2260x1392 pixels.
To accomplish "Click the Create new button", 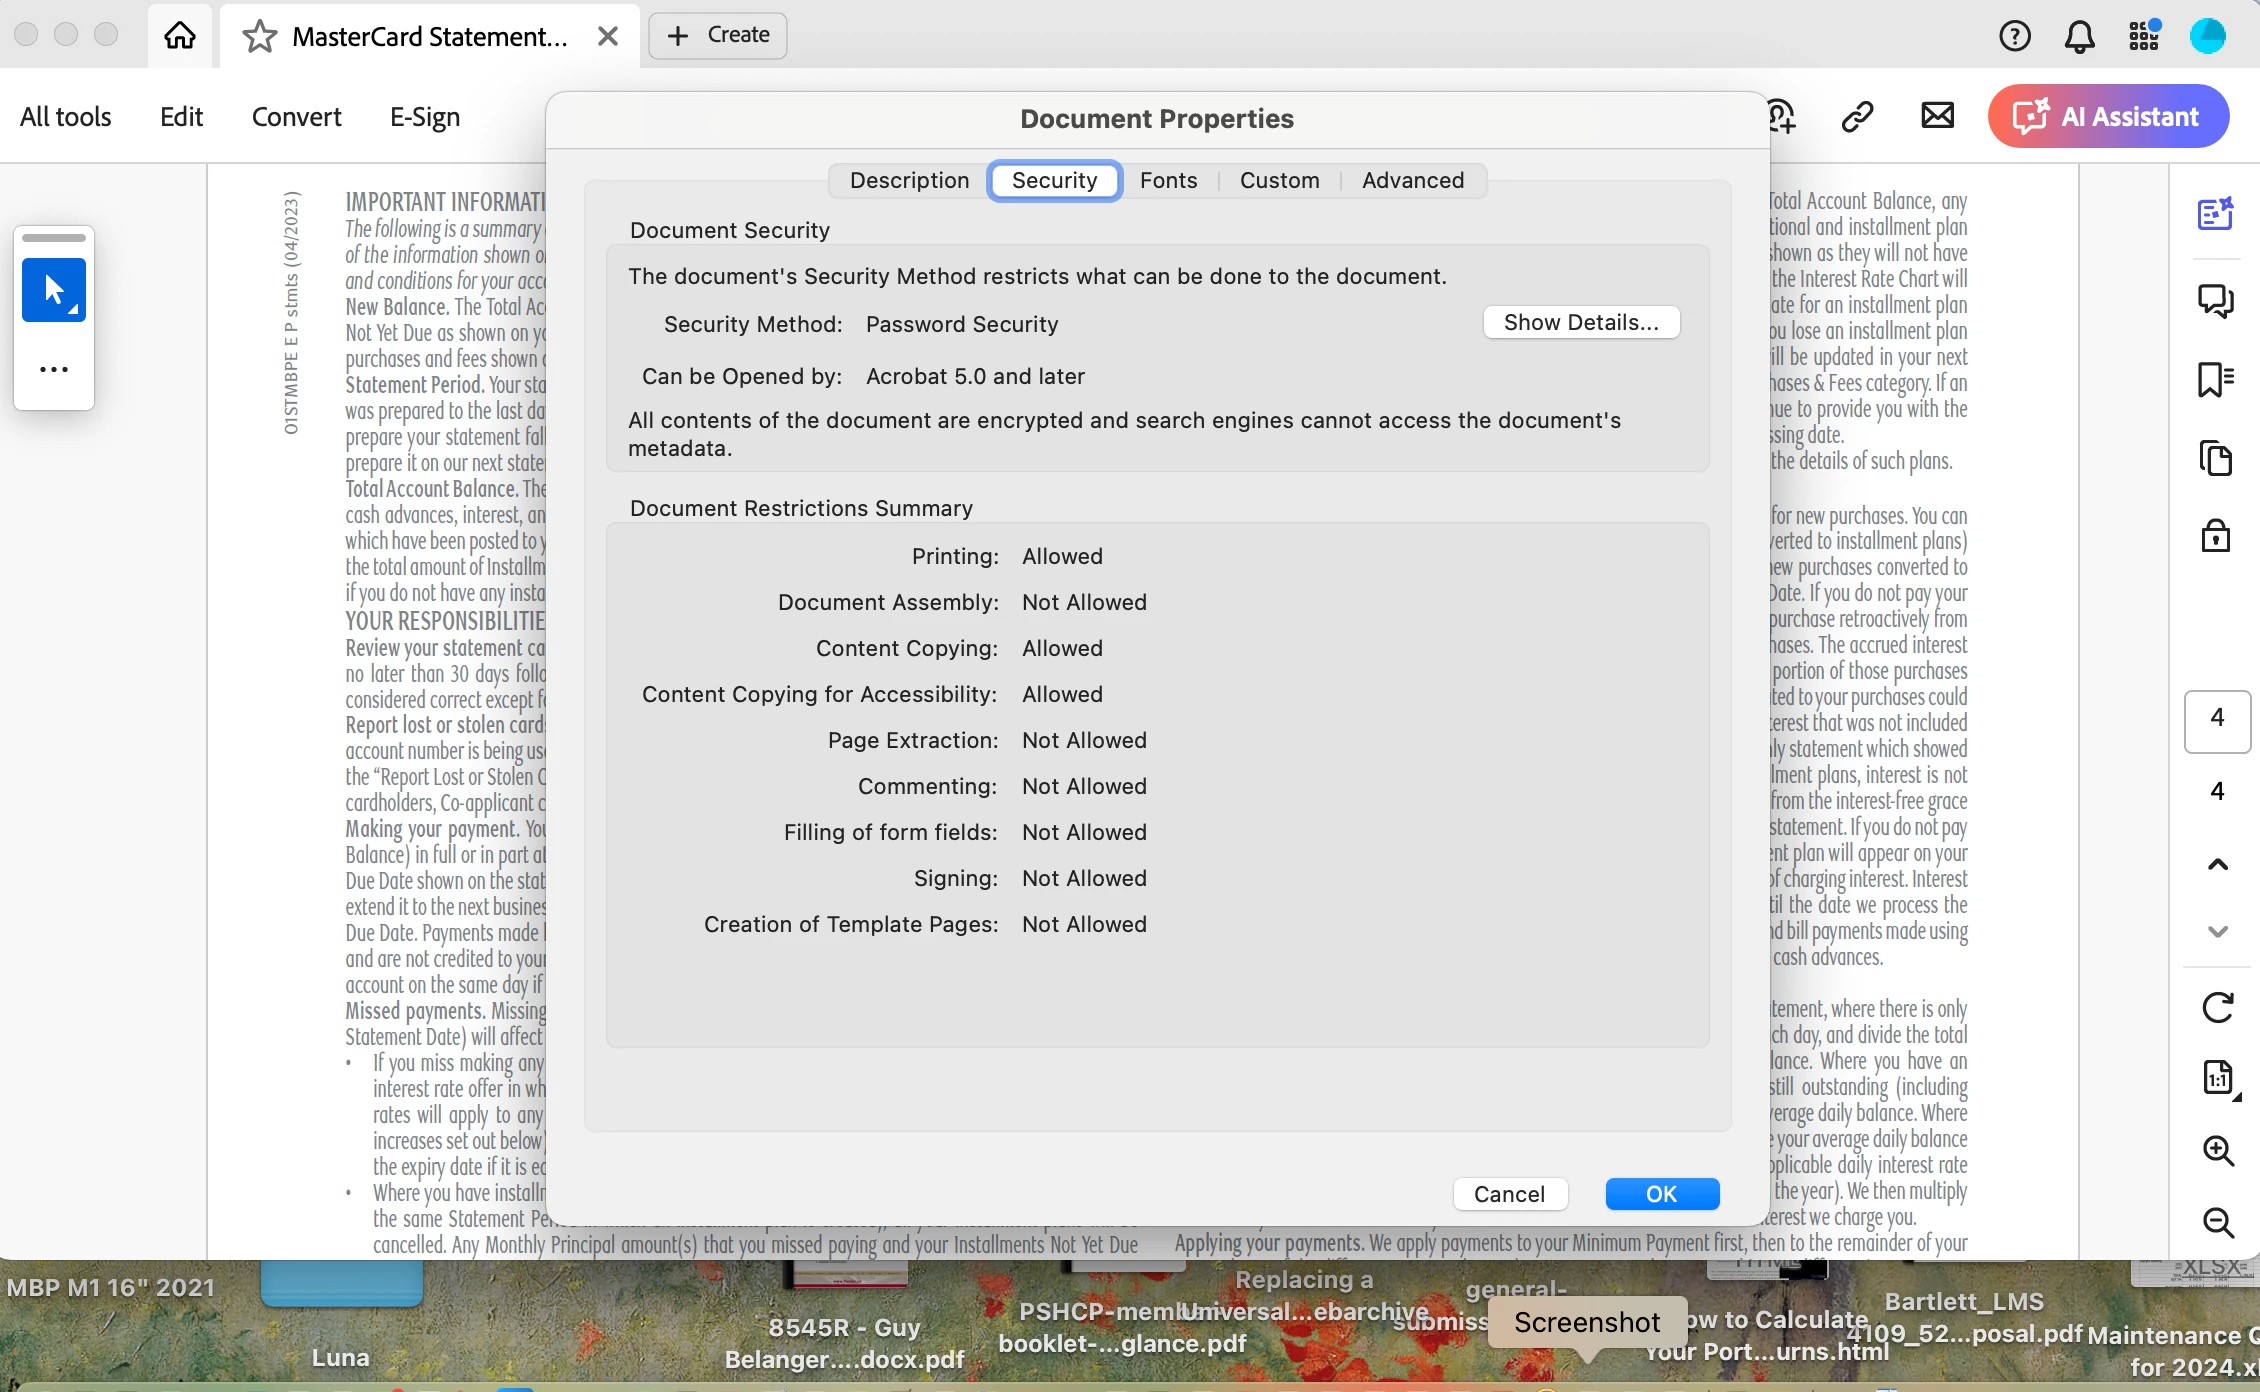I will click(718, 35).
